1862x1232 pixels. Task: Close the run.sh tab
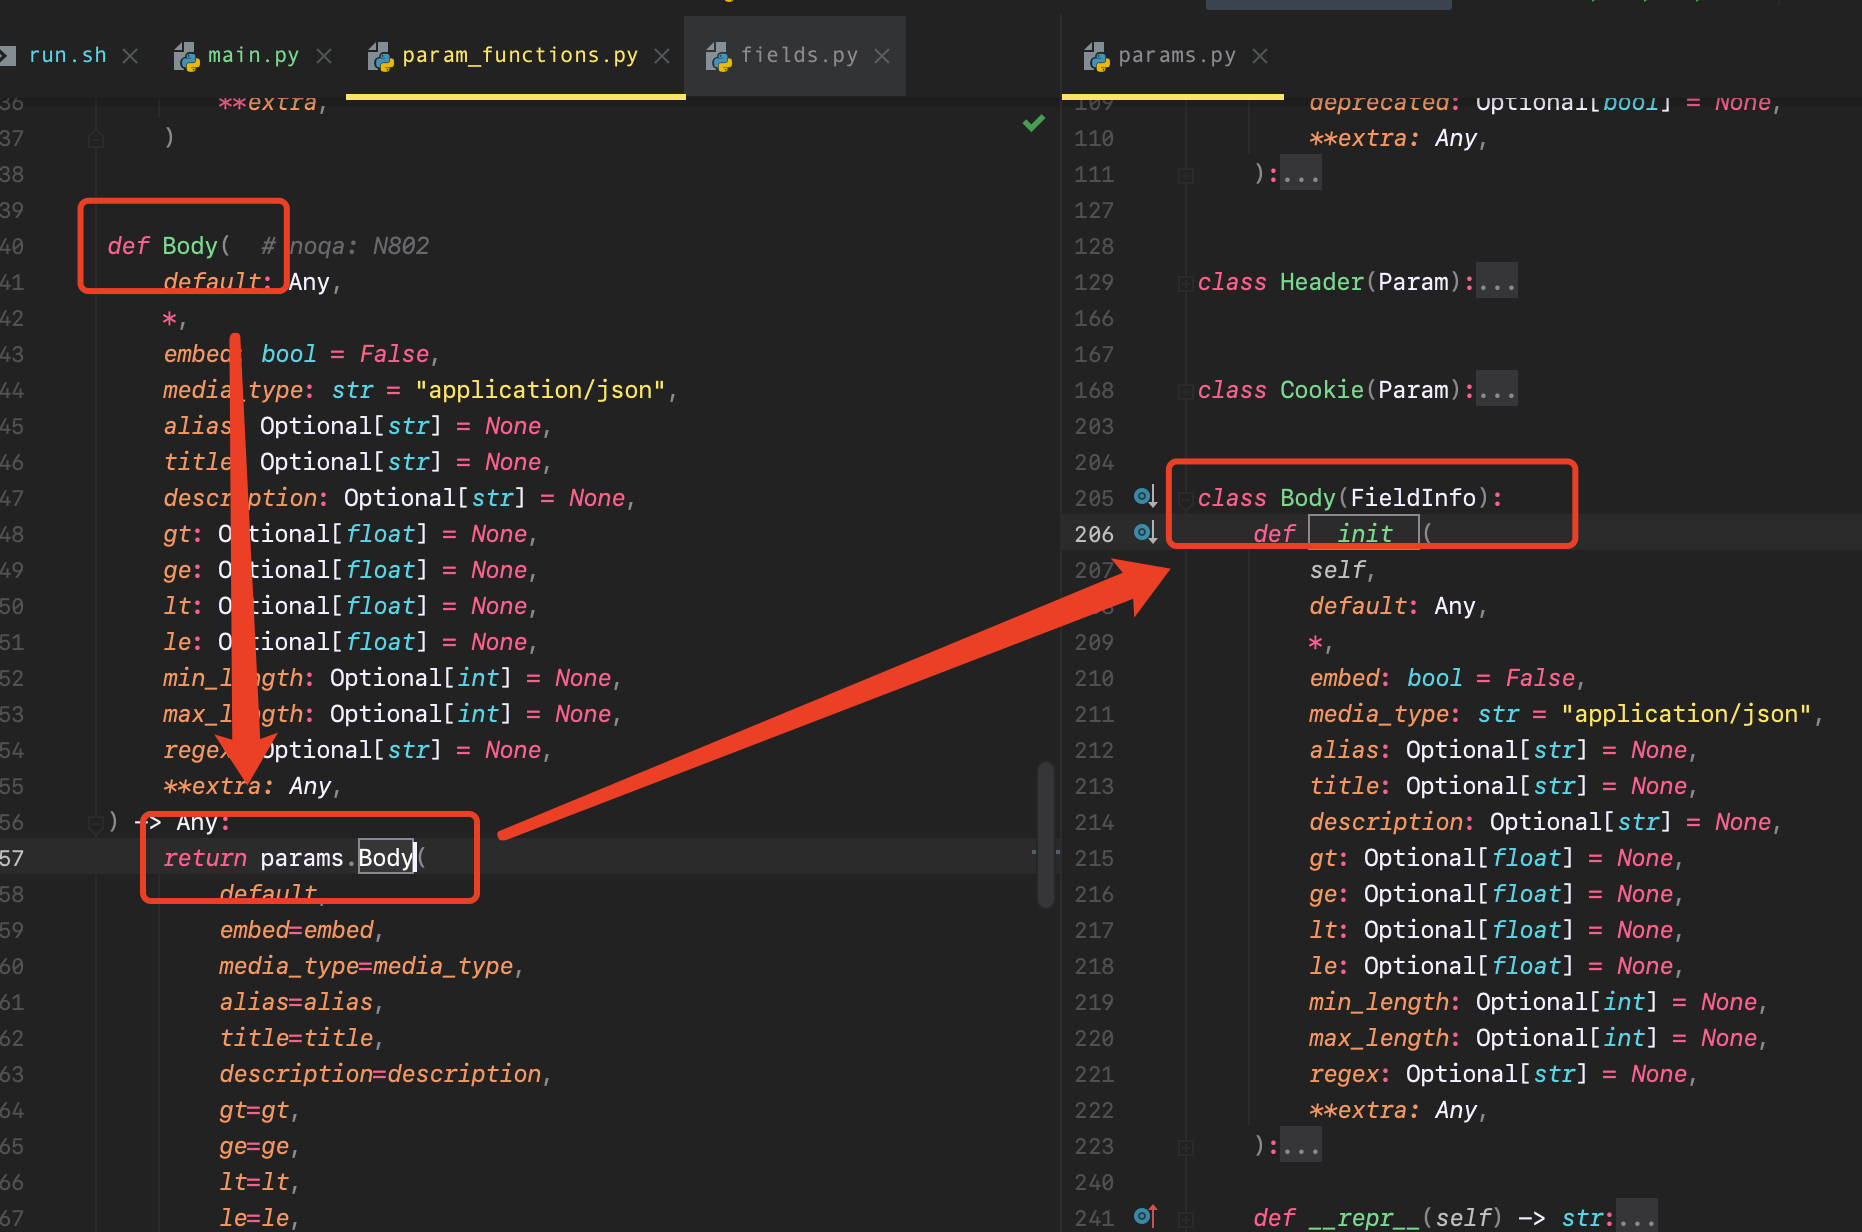pyautogui.click(x=130, y=57)
